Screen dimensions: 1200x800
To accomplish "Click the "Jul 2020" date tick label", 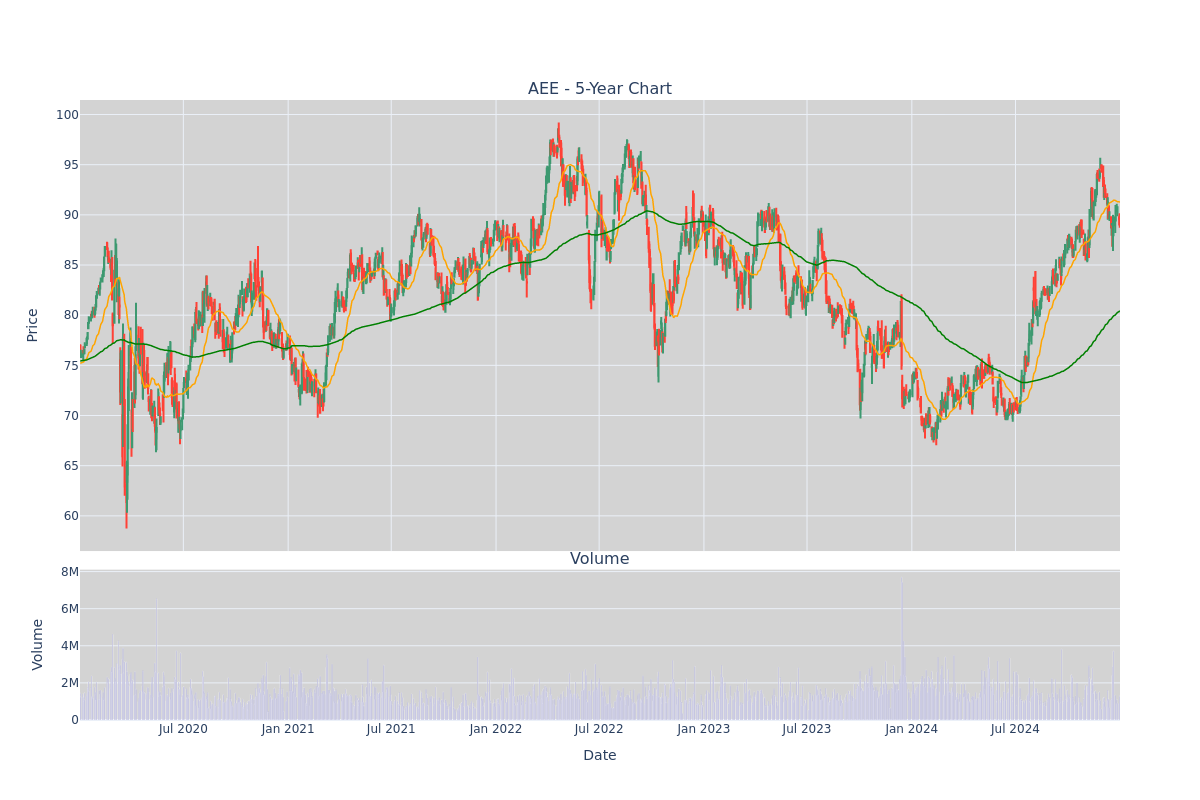I will [x=183, y=729].
